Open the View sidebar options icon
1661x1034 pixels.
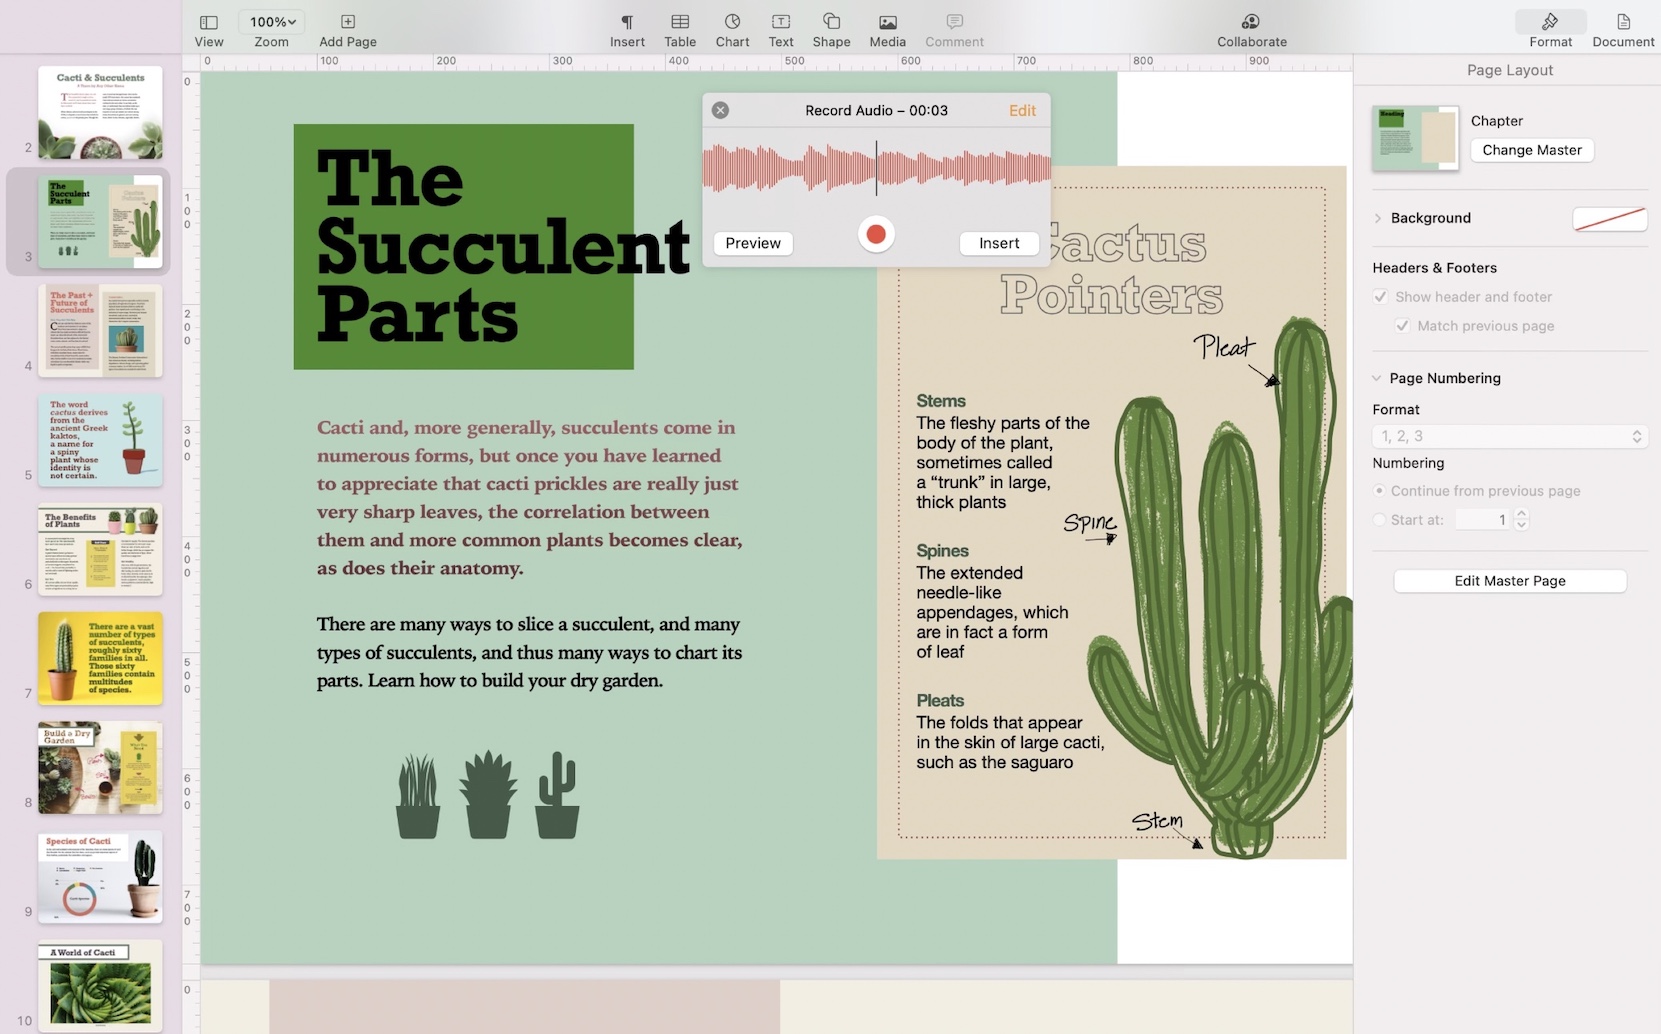point(208,22)
